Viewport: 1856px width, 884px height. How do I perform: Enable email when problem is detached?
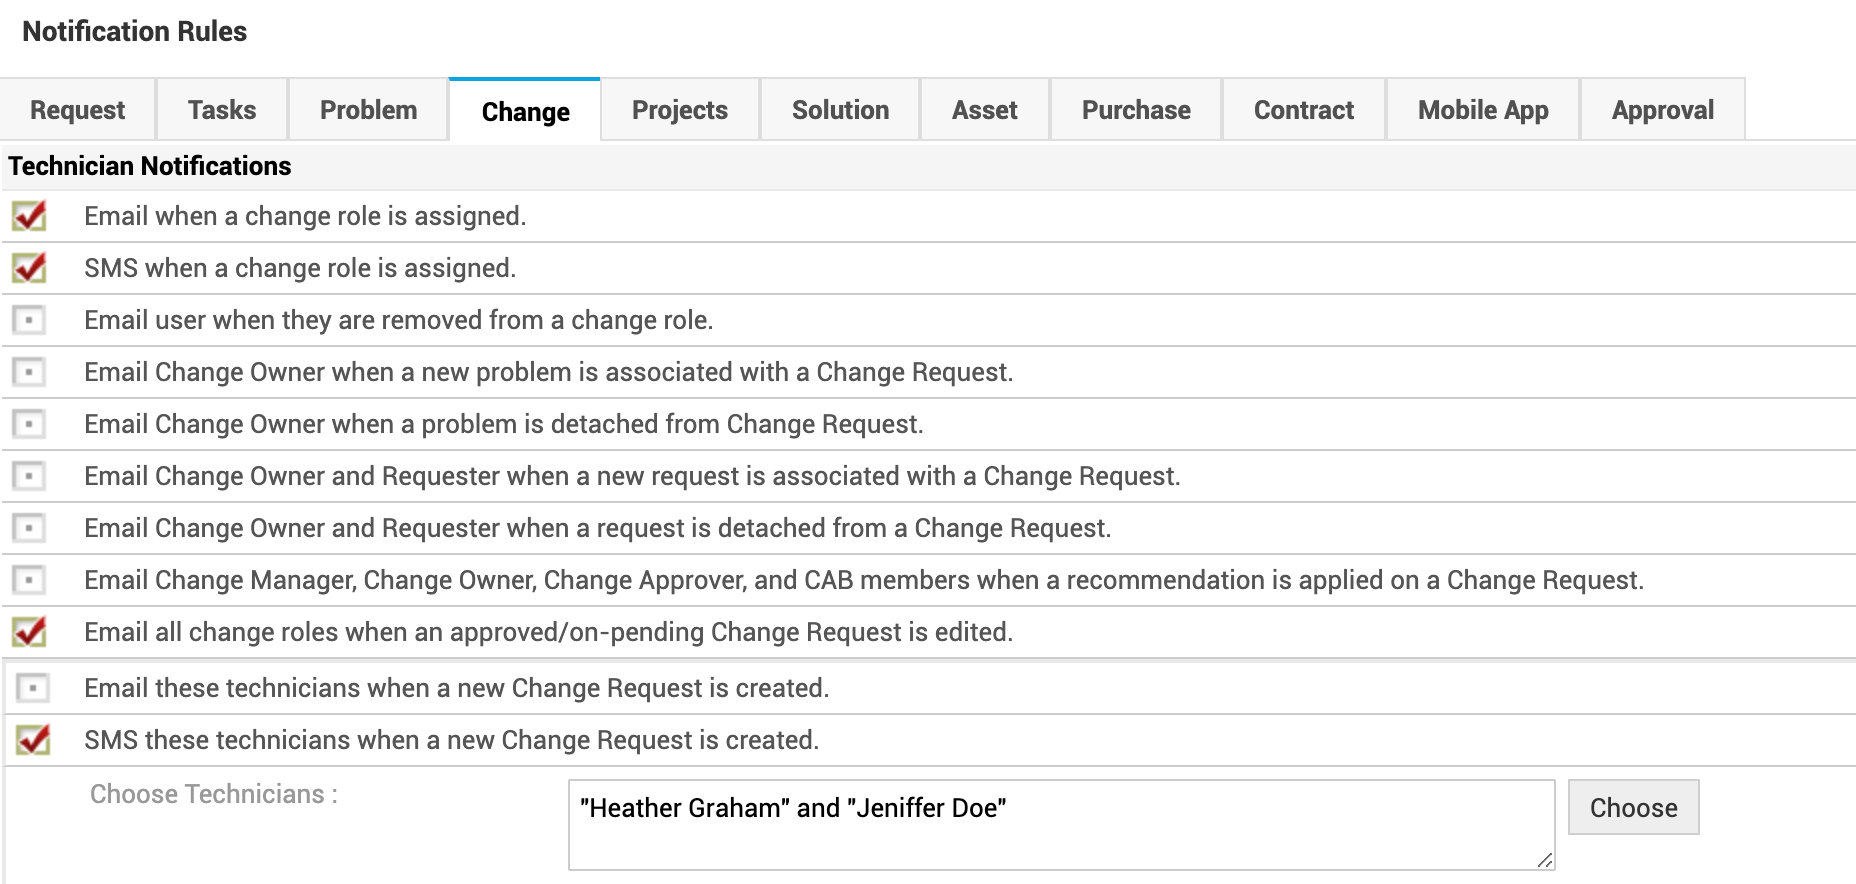[29, 424]
